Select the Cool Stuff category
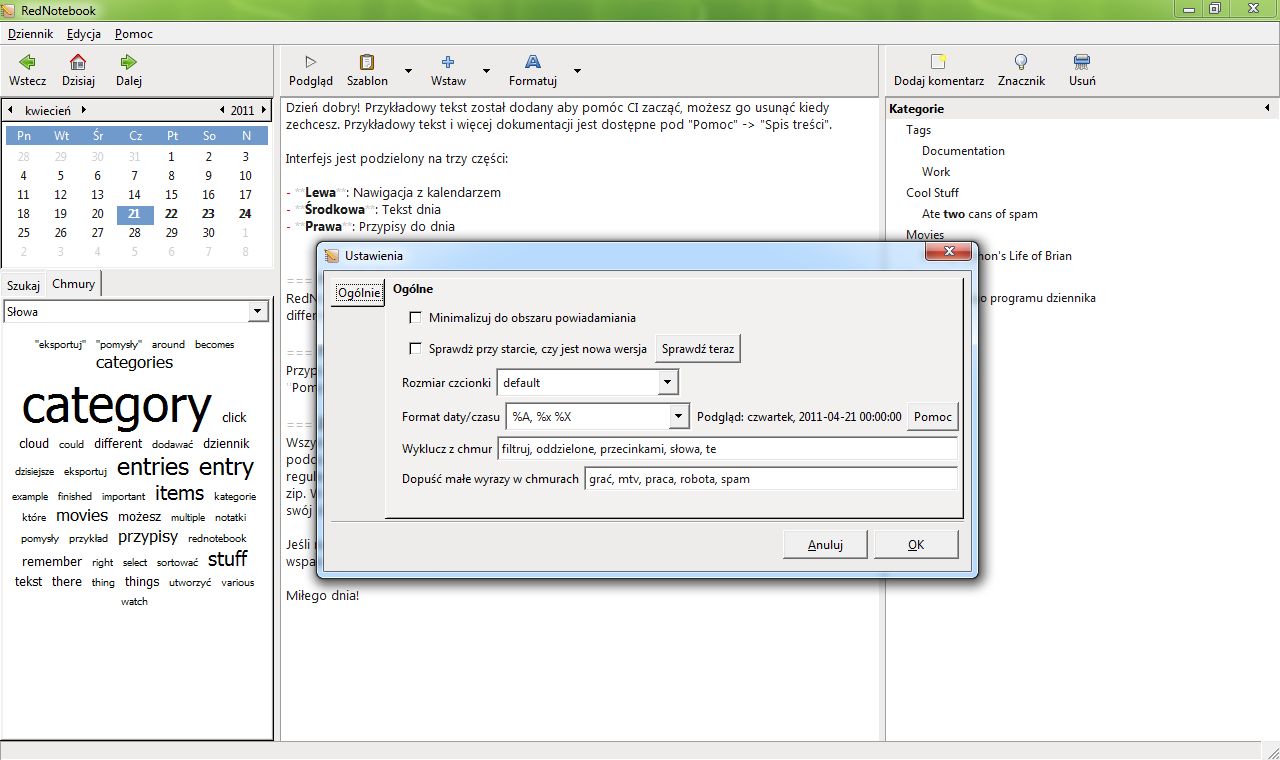Viewport: 1280px width, 760px height. coord(932,193)
